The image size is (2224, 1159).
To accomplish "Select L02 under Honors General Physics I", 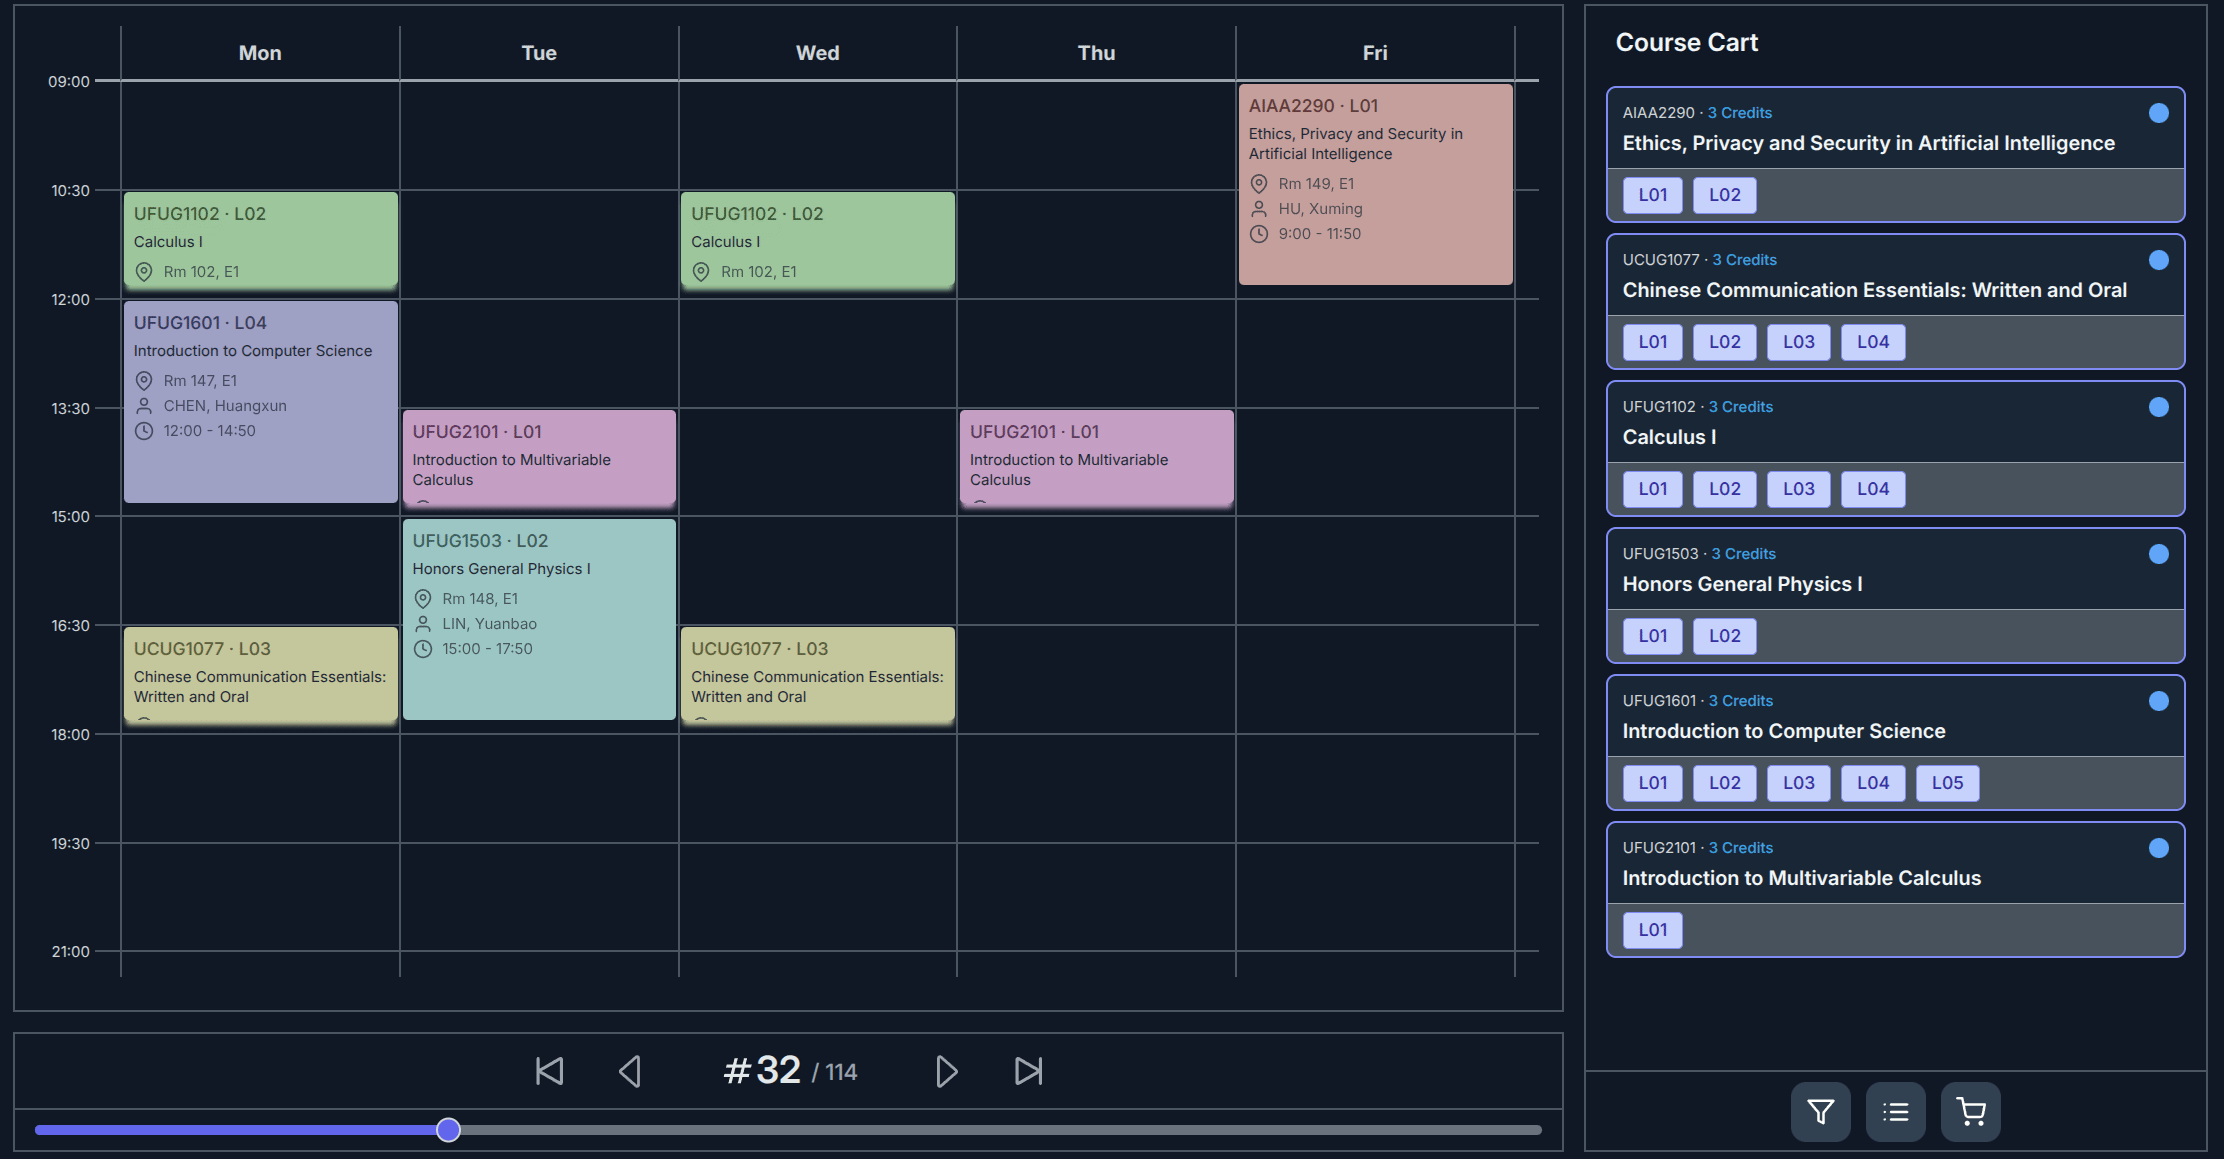I will click(x=1724, y=636).
